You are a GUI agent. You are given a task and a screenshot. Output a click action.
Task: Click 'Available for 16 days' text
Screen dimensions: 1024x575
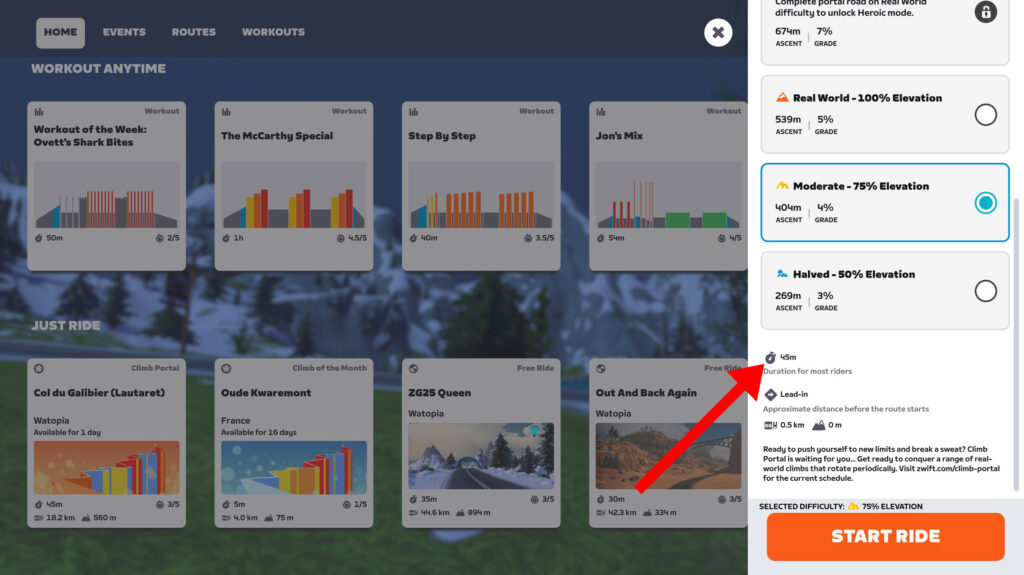pos(259,433)
